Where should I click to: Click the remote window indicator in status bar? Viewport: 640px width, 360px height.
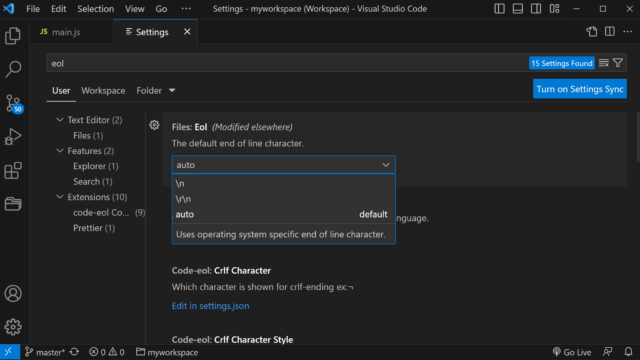[x=9, y=352]
